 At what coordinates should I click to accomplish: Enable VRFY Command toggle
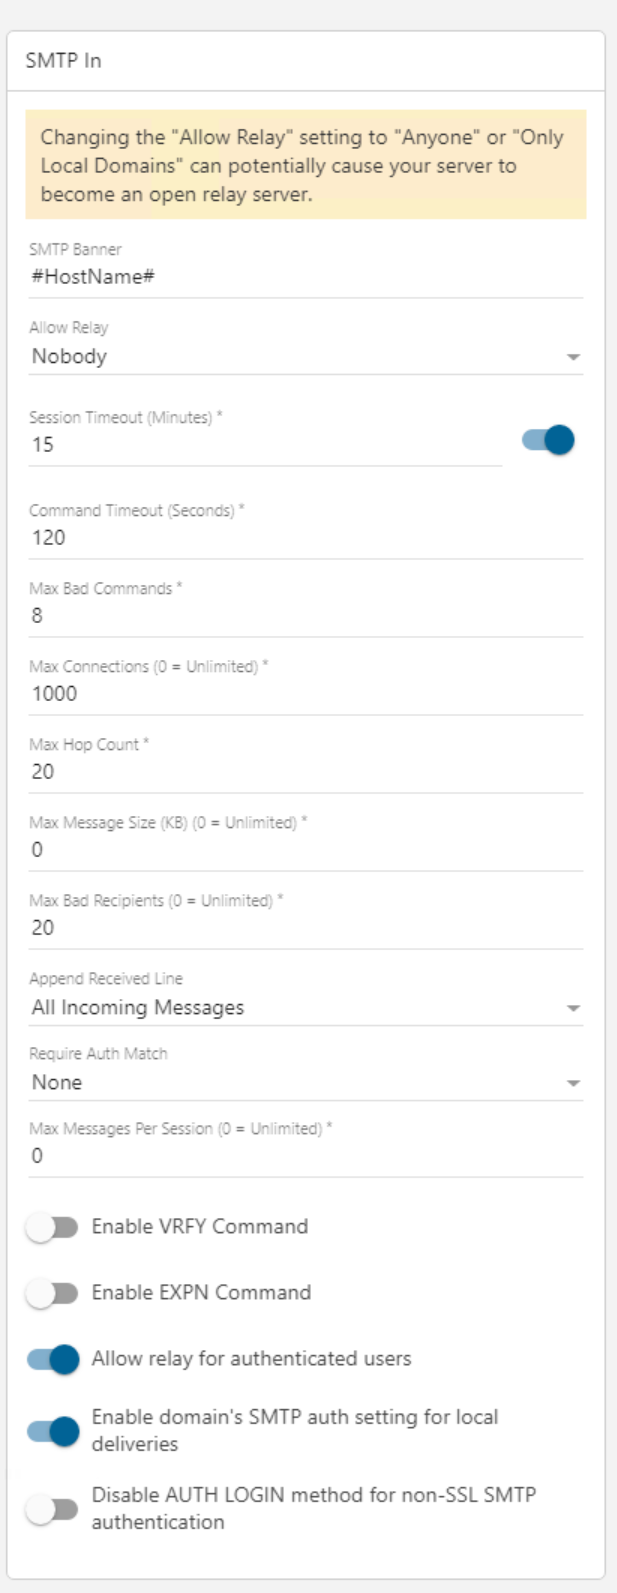[x=52, y=1227]
